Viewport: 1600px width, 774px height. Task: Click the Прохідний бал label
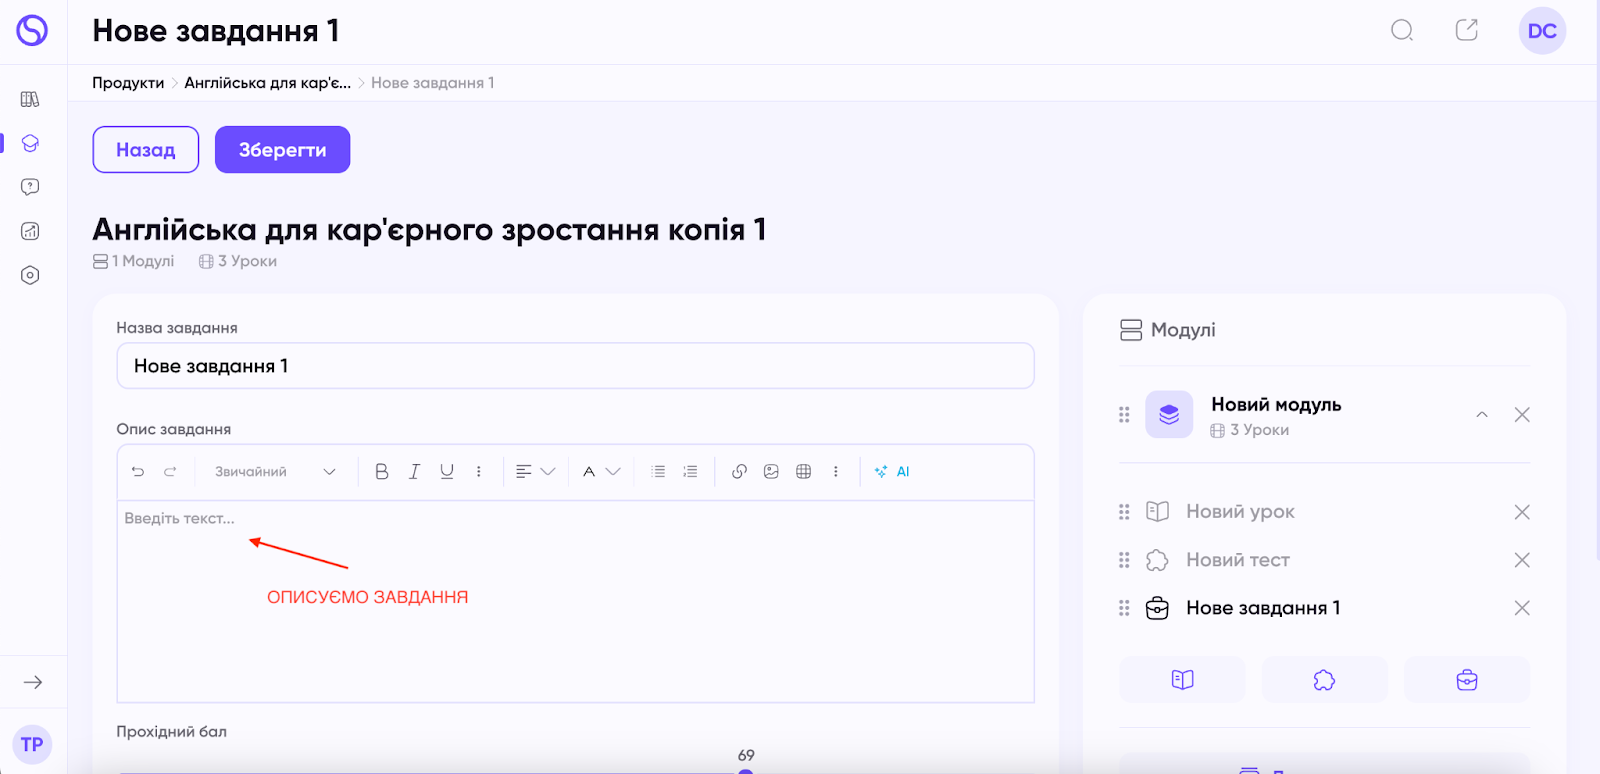(x=171, y=732)
